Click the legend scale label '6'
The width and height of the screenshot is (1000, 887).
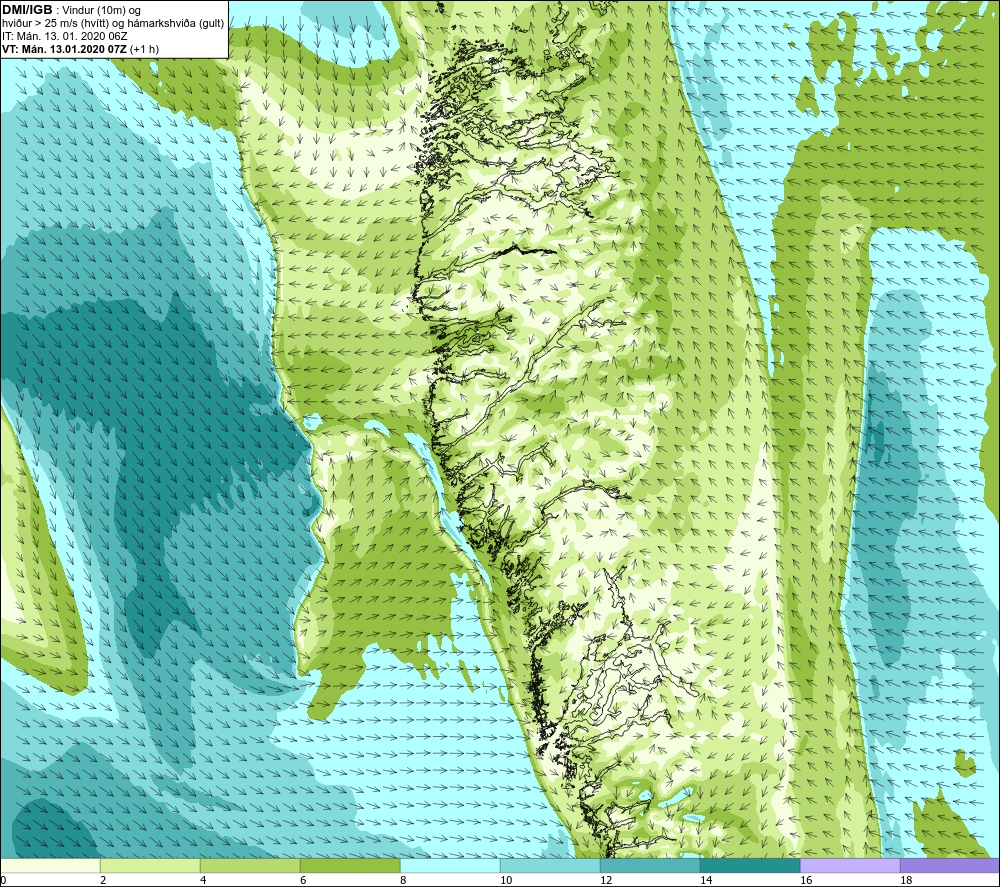(303, 881)
